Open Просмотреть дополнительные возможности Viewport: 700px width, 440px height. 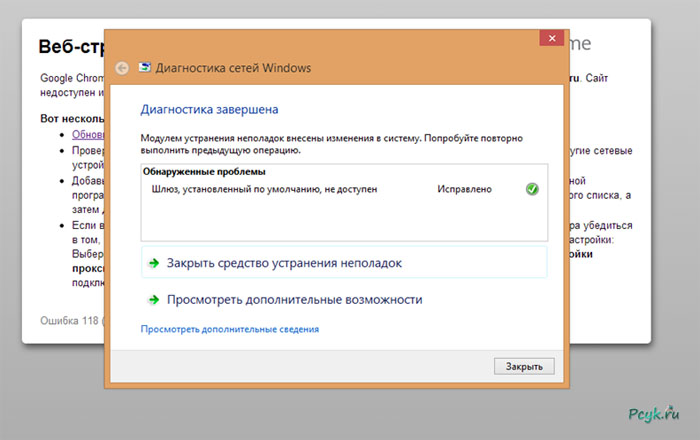pos(295,300)
